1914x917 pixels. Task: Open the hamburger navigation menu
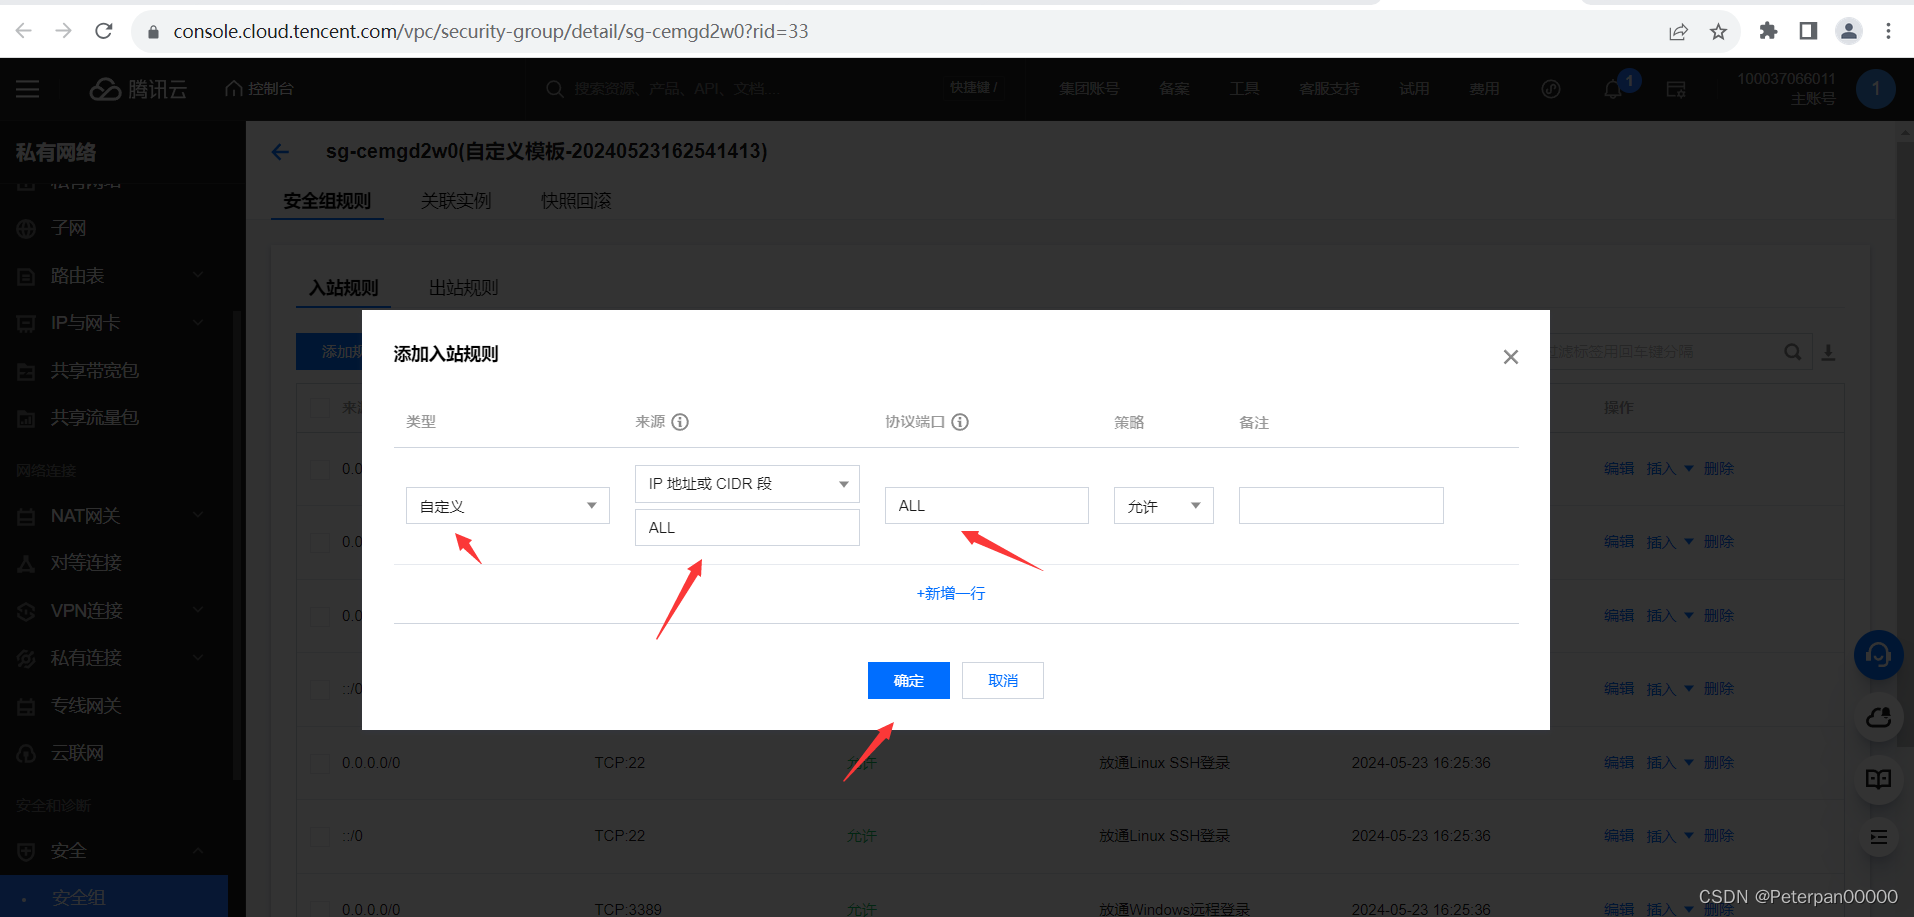coord(28,89)
